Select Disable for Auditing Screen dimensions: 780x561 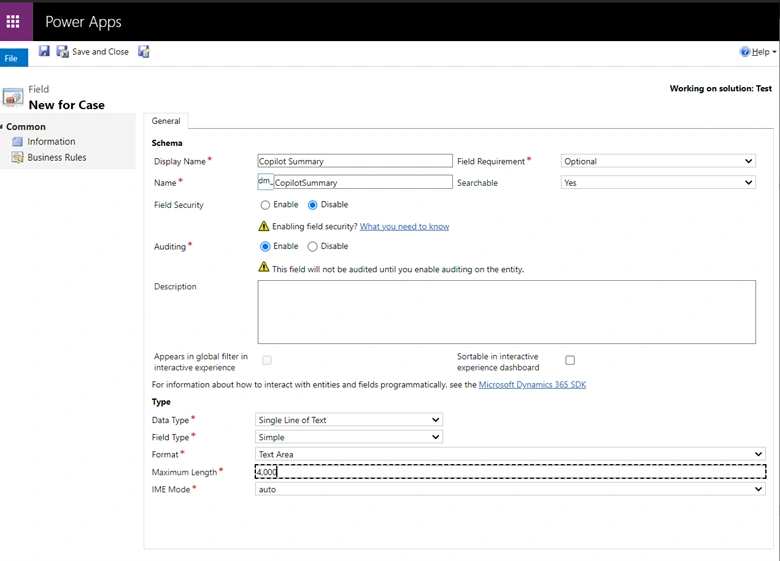(x=312, y=247)
